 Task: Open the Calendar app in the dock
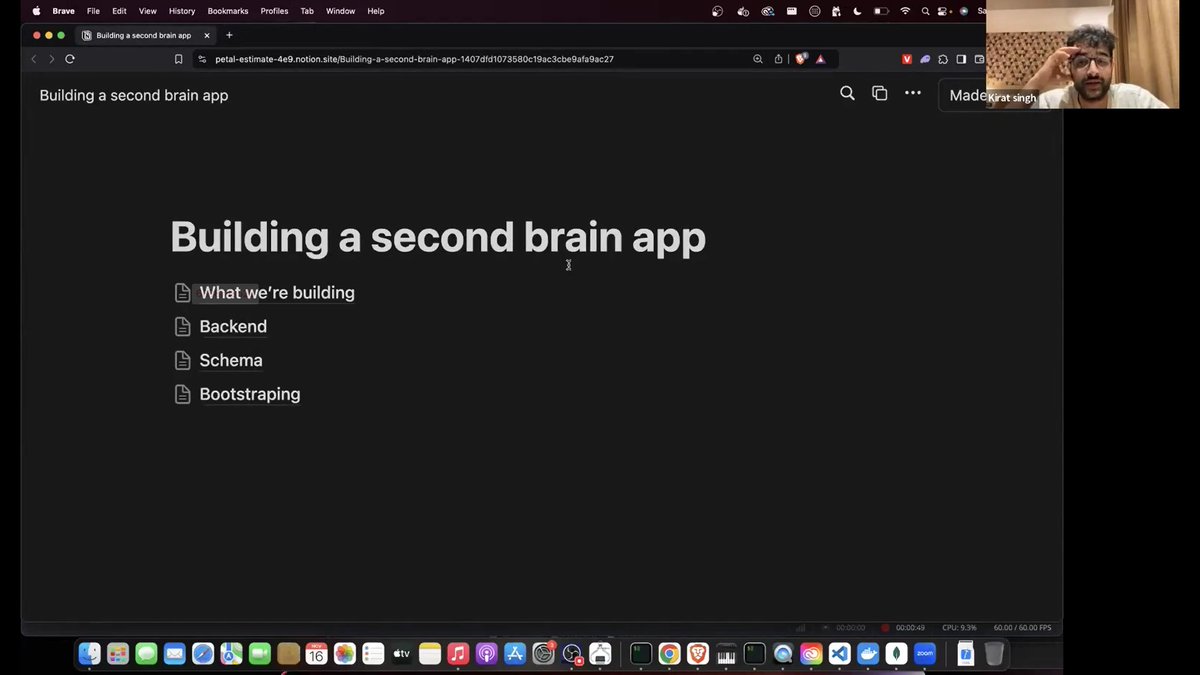(x=316, y=654)
